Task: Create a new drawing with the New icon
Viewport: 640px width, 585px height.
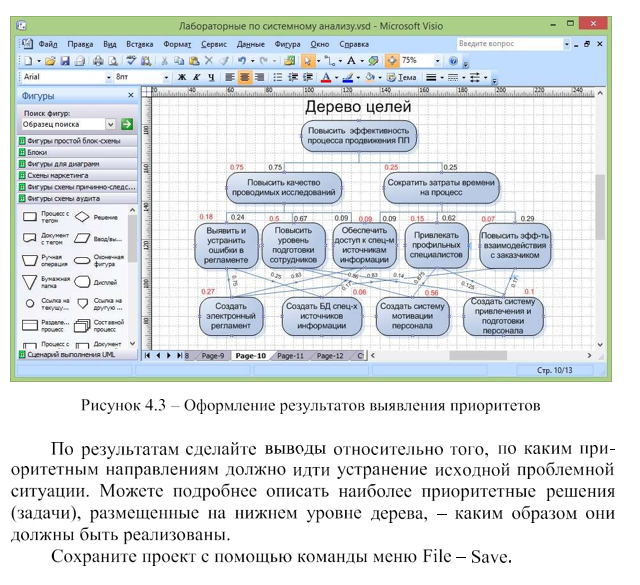Action: pyautogui.click(x=28, y=61)
